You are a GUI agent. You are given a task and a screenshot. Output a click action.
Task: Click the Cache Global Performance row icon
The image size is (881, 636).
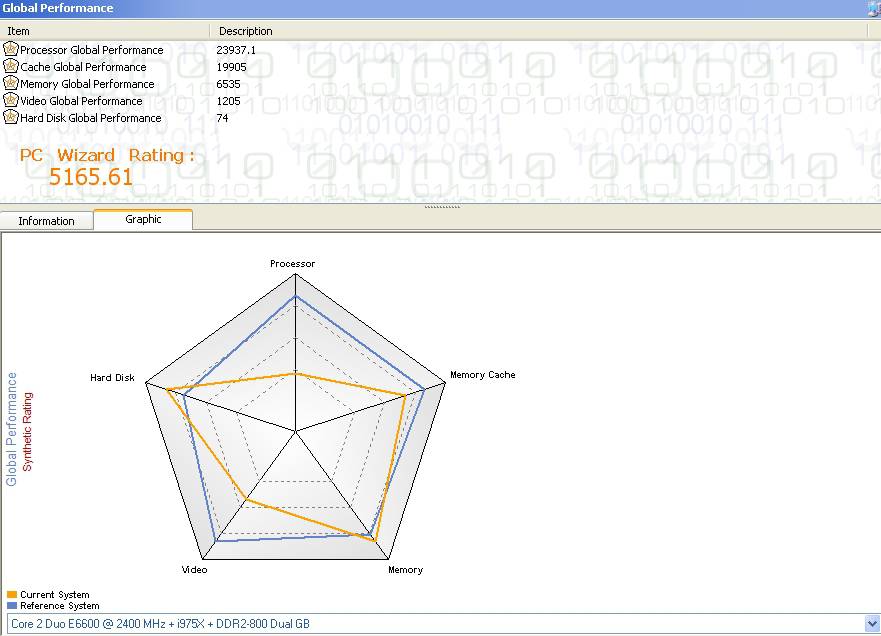(x=11, y=66)
